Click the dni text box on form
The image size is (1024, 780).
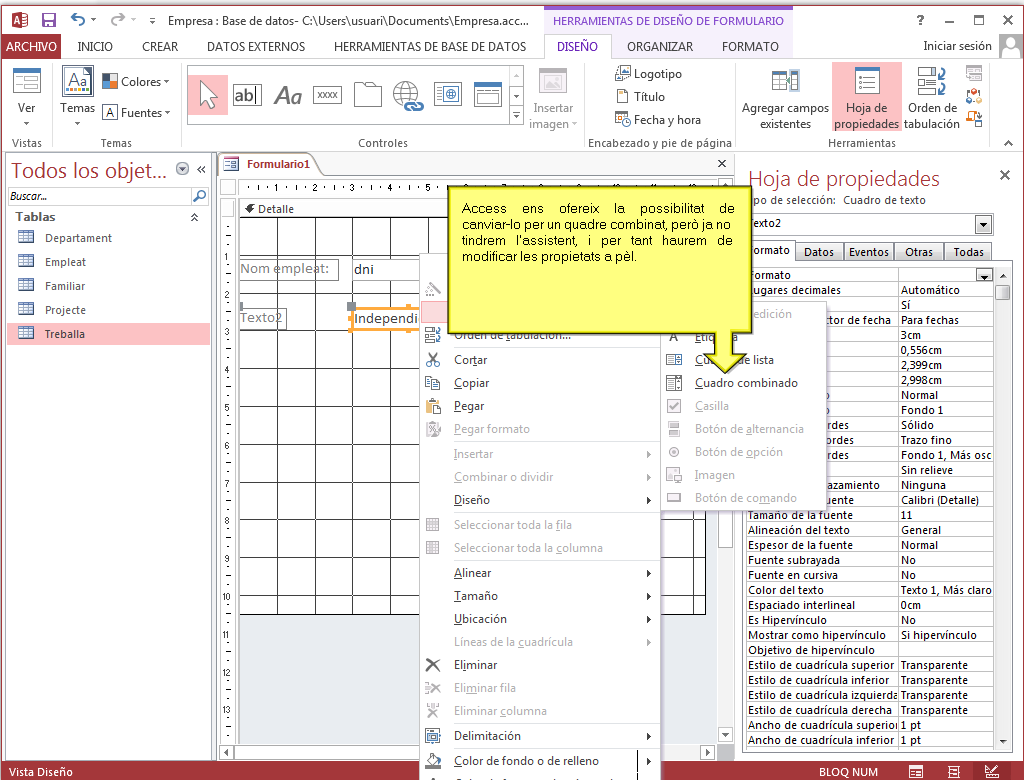click(x=385, y=270)
